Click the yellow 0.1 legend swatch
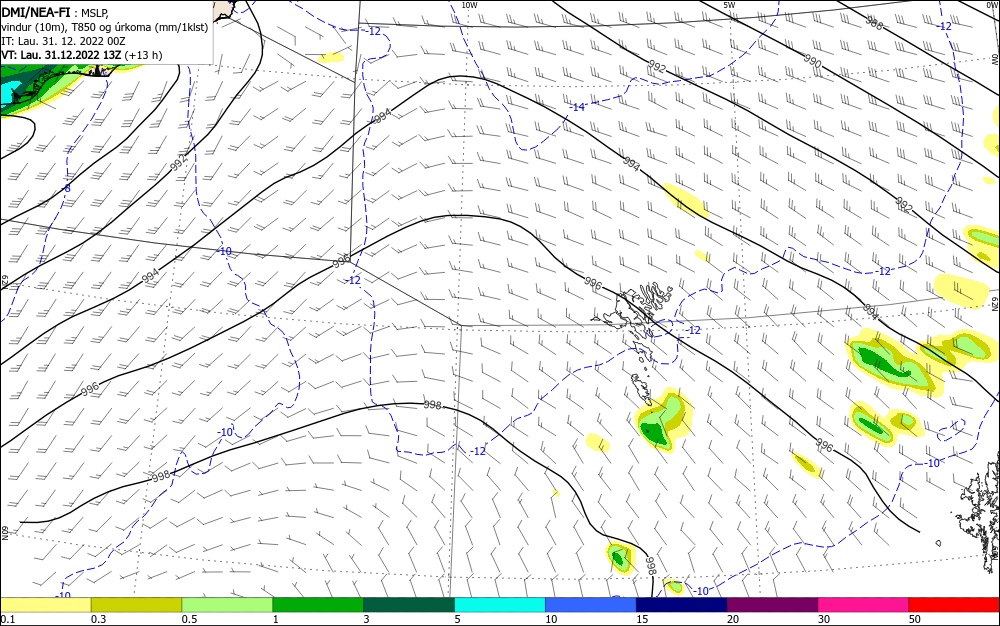The width and height of the screenshot is (1000, 626). [45, 605]
